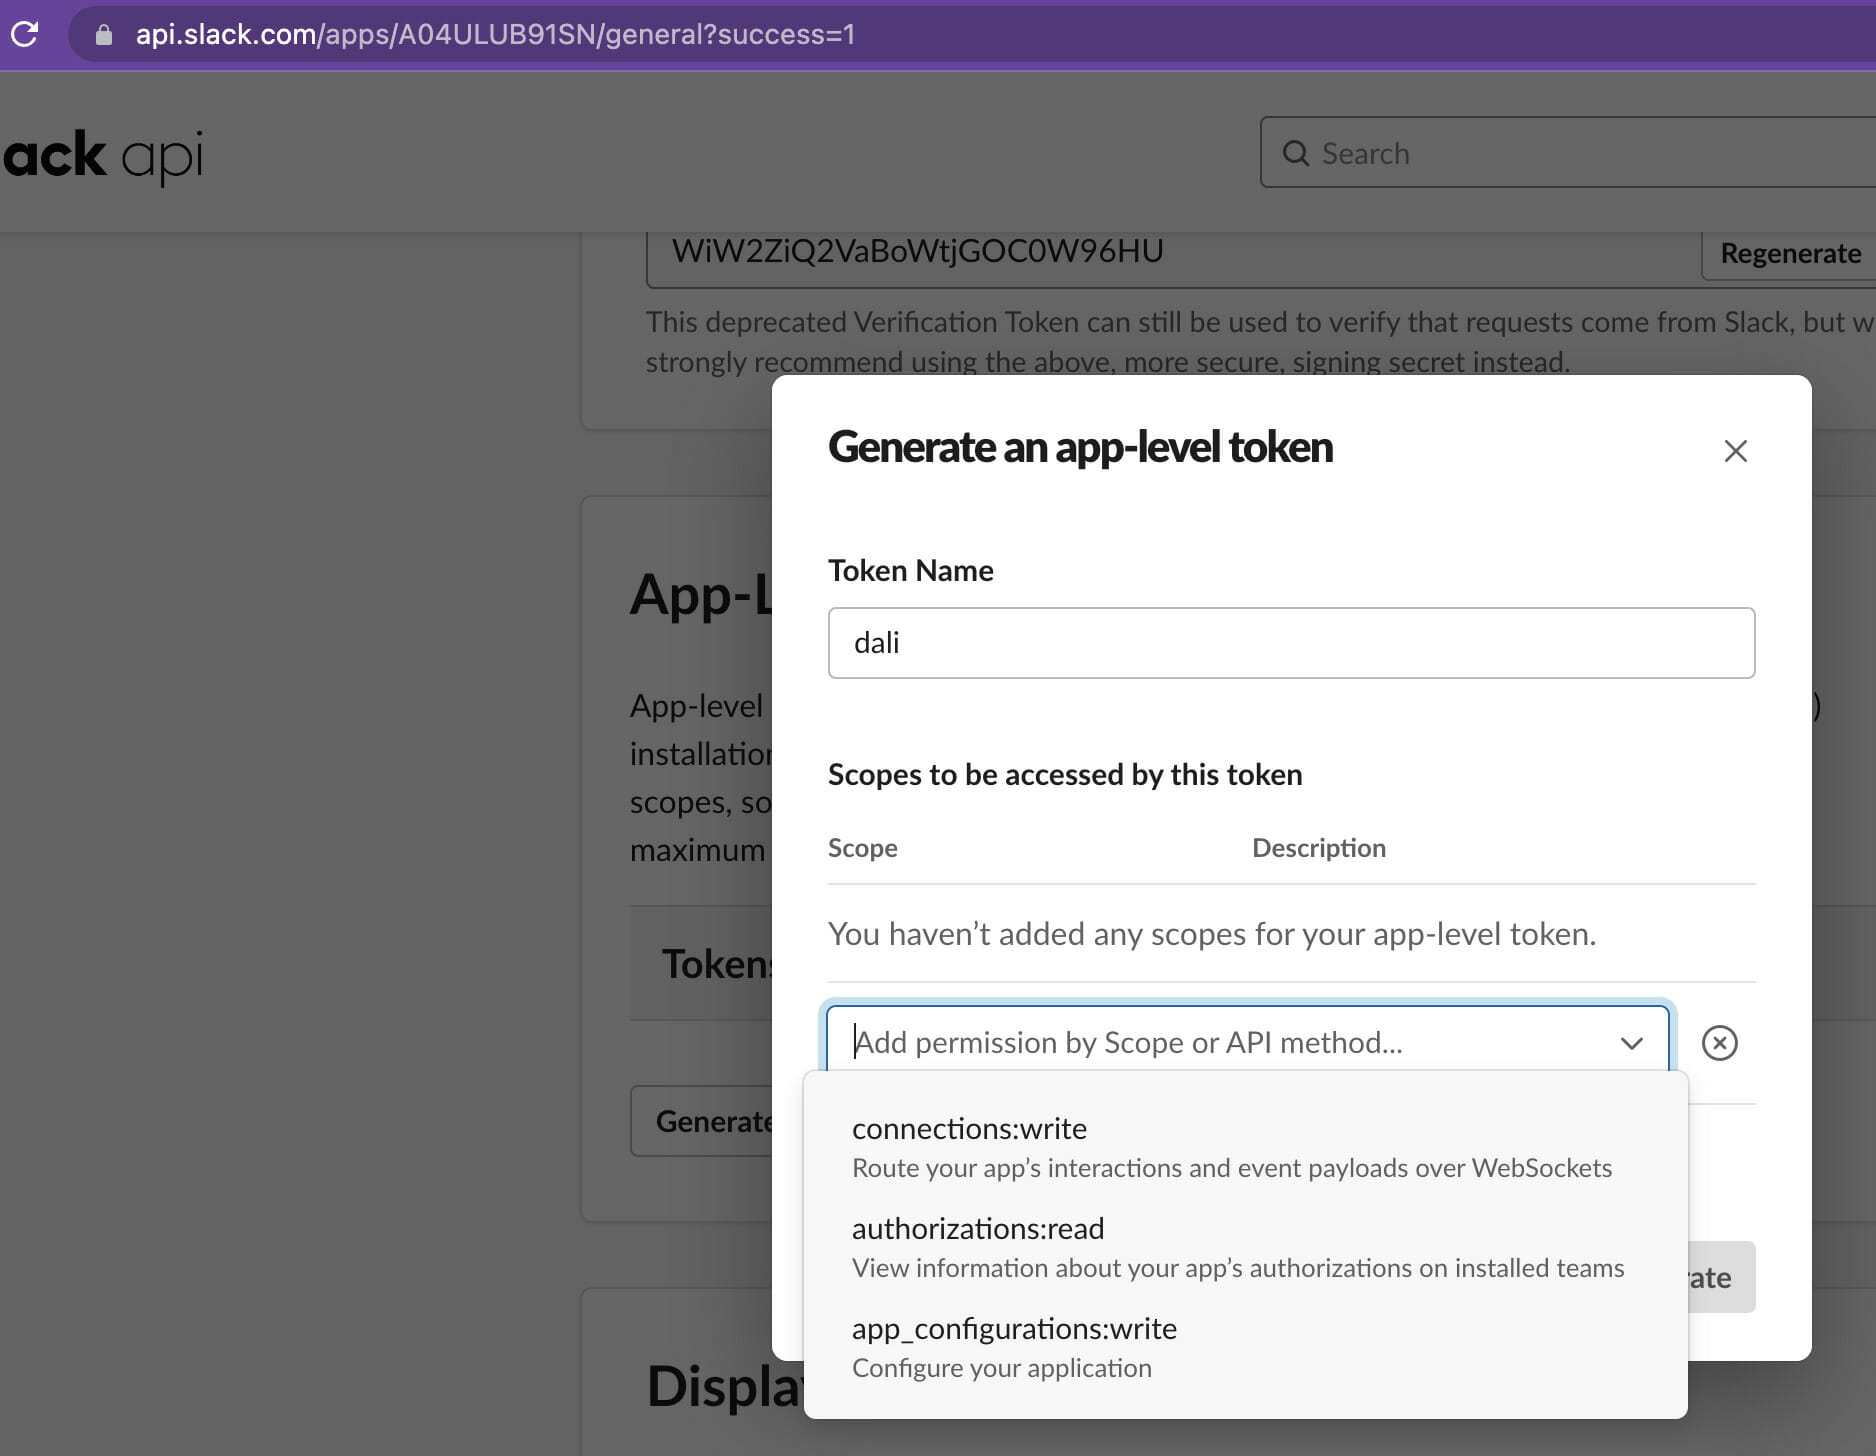Select the app_configurations:write scope
Image resolution: width=1876 pixels, height=1456 pixels.
[x=1245, y=1347]
